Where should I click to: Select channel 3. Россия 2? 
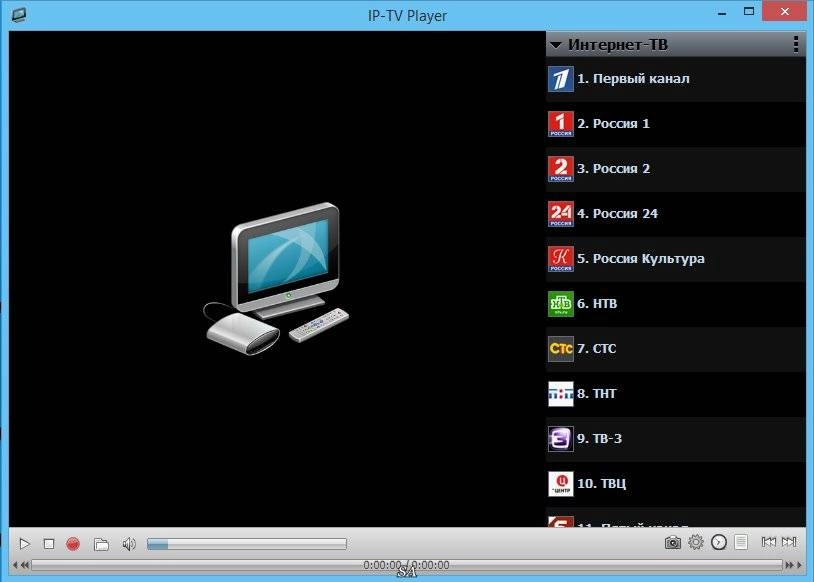pyautogui.click(x=675, y=169)
